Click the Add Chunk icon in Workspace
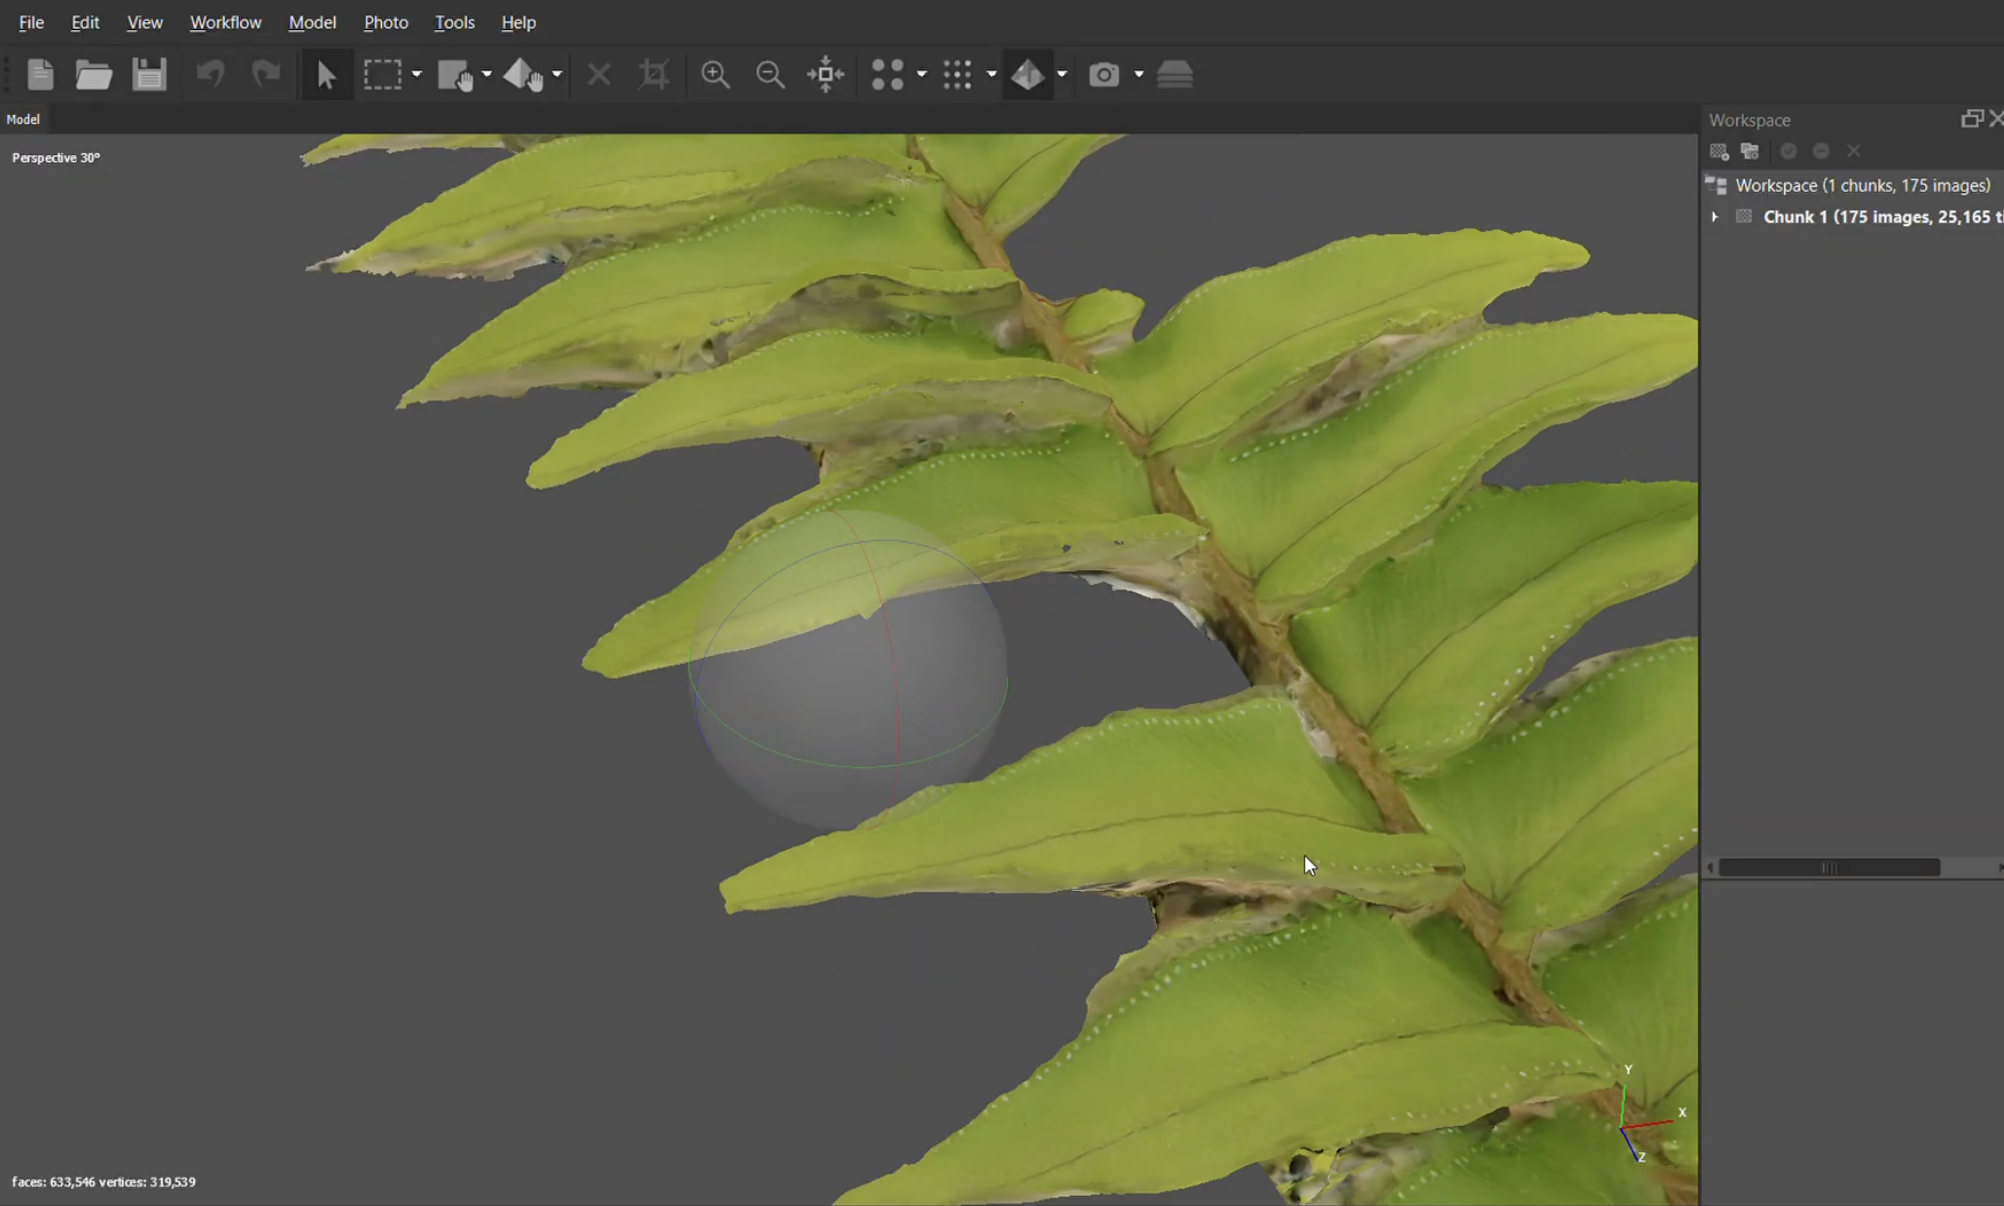 pyautogui.click(x=1719, y=151)
